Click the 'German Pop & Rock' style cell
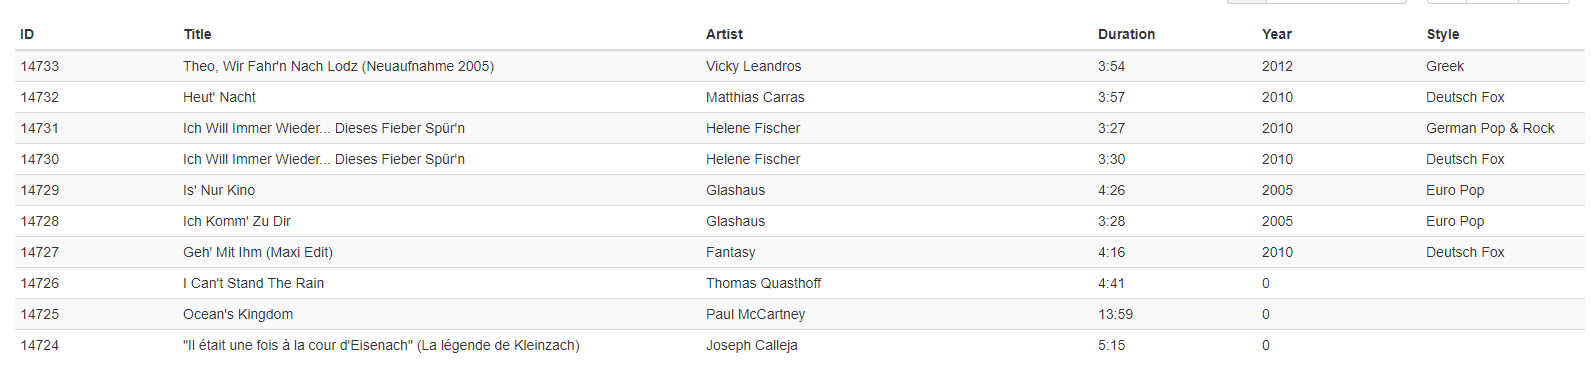This screenshot has width=1591, height=377. click(1490, 128)
